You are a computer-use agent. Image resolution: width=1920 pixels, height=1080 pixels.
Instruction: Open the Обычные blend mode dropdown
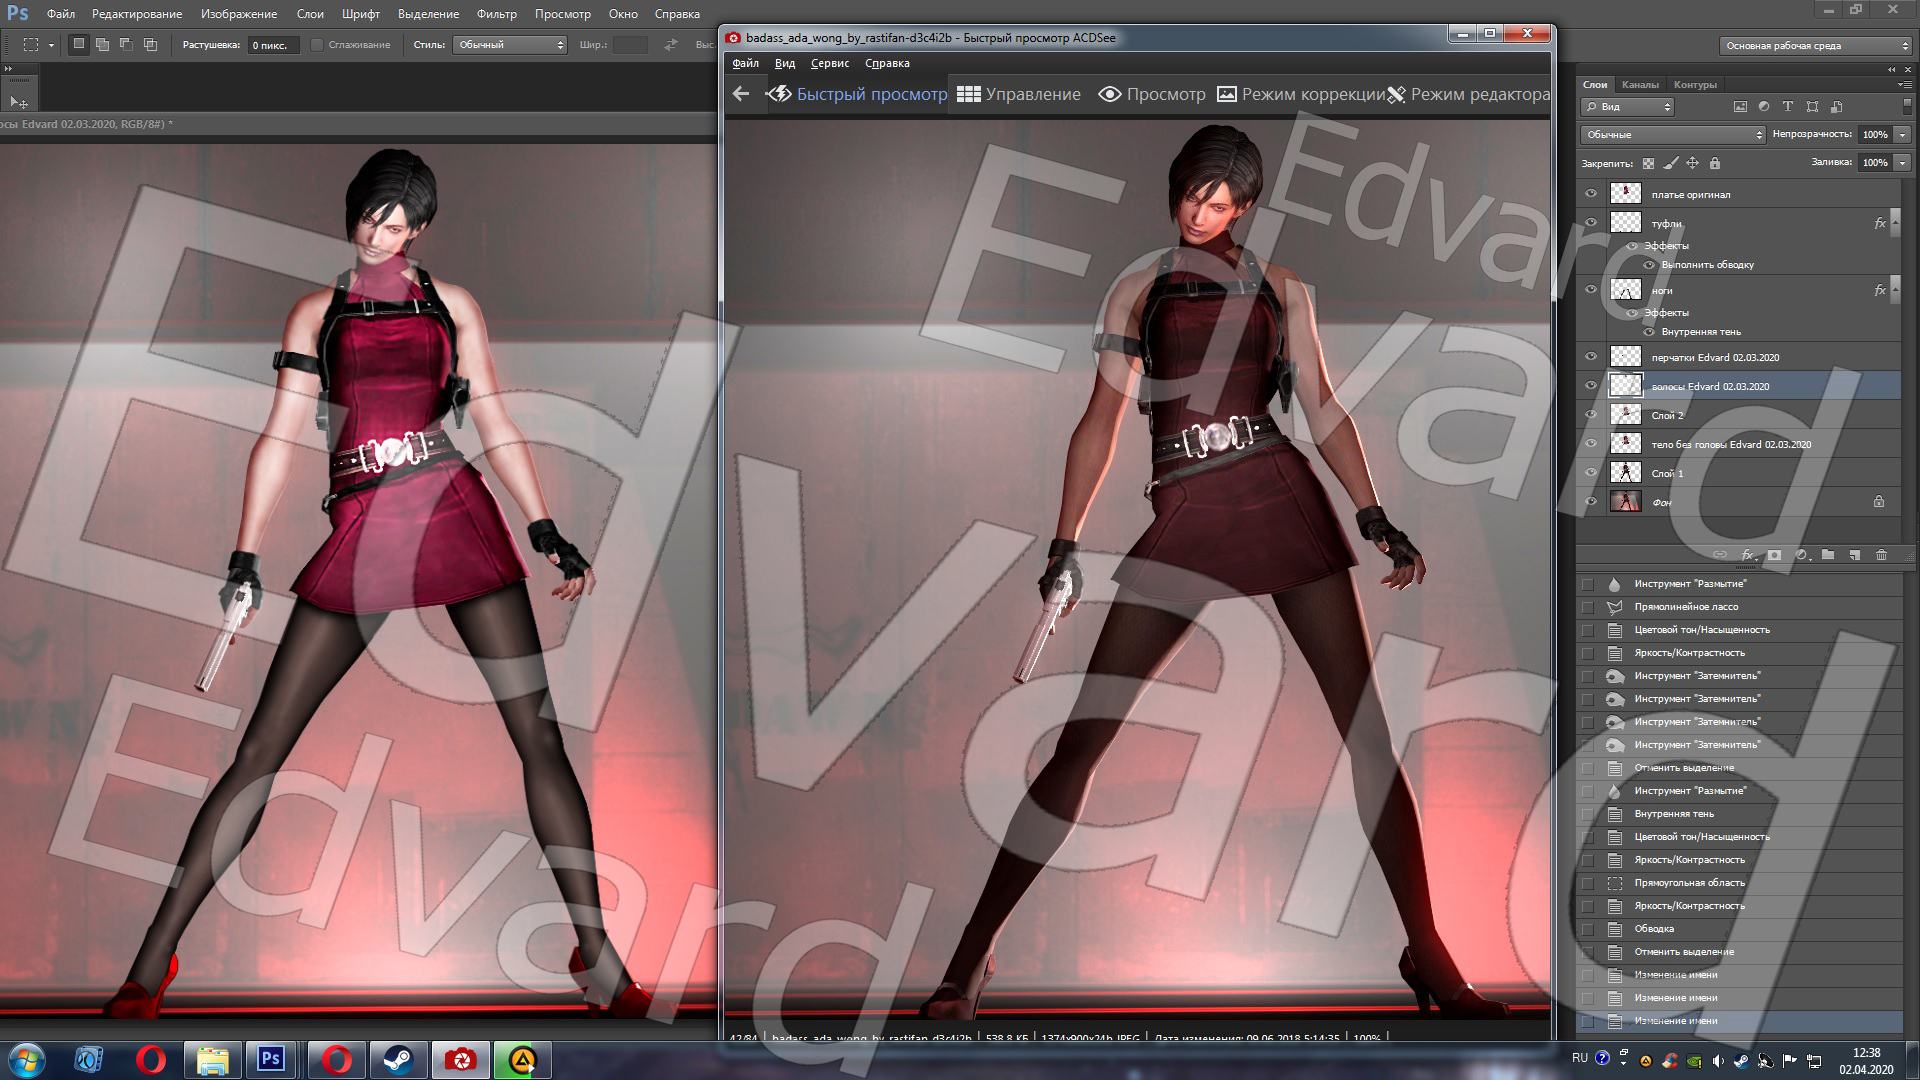coord(1673,134)
